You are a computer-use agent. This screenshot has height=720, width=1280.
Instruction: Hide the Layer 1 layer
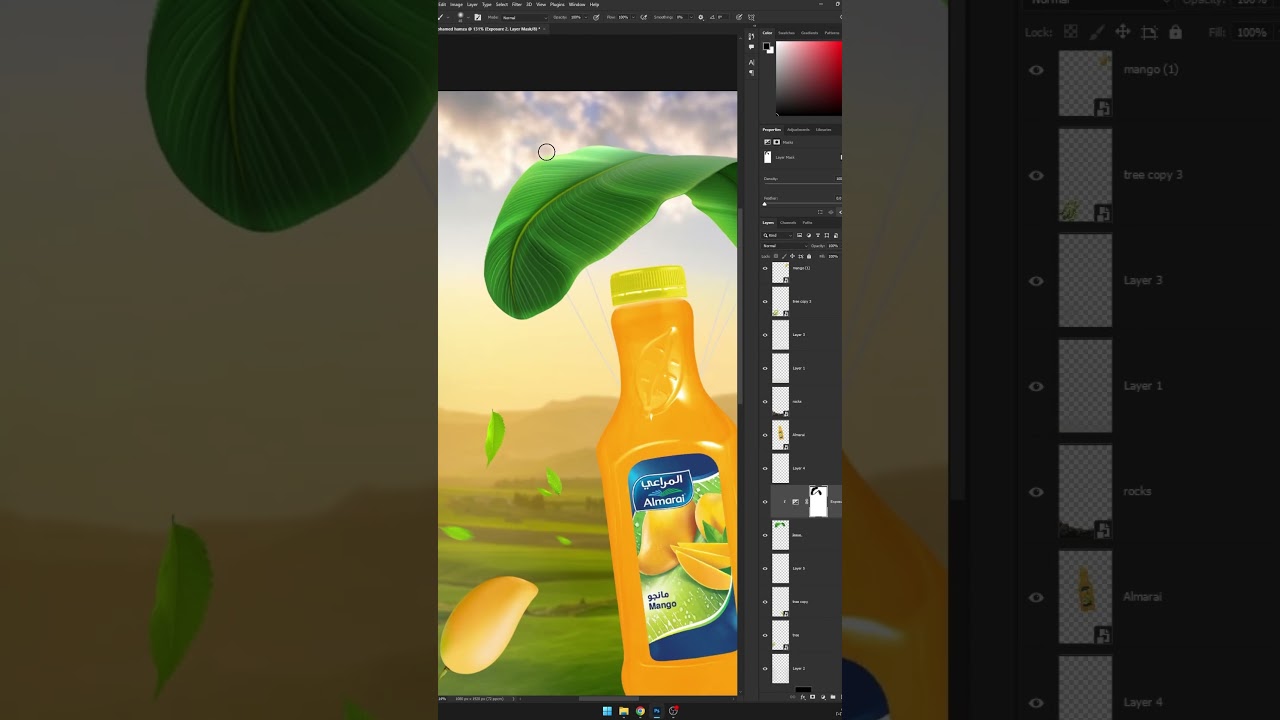(x=765, y=368)
